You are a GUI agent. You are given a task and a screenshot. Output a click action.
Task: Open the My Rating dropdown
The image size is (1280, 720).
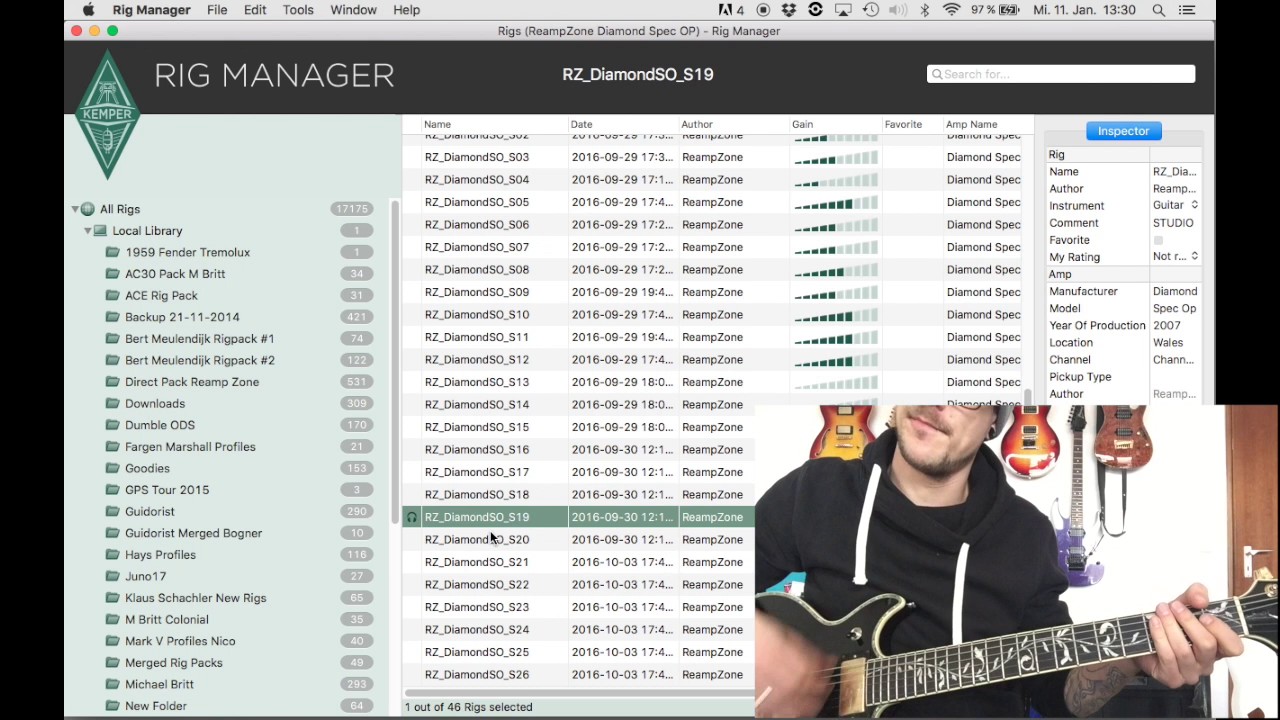click(1175, 257)
